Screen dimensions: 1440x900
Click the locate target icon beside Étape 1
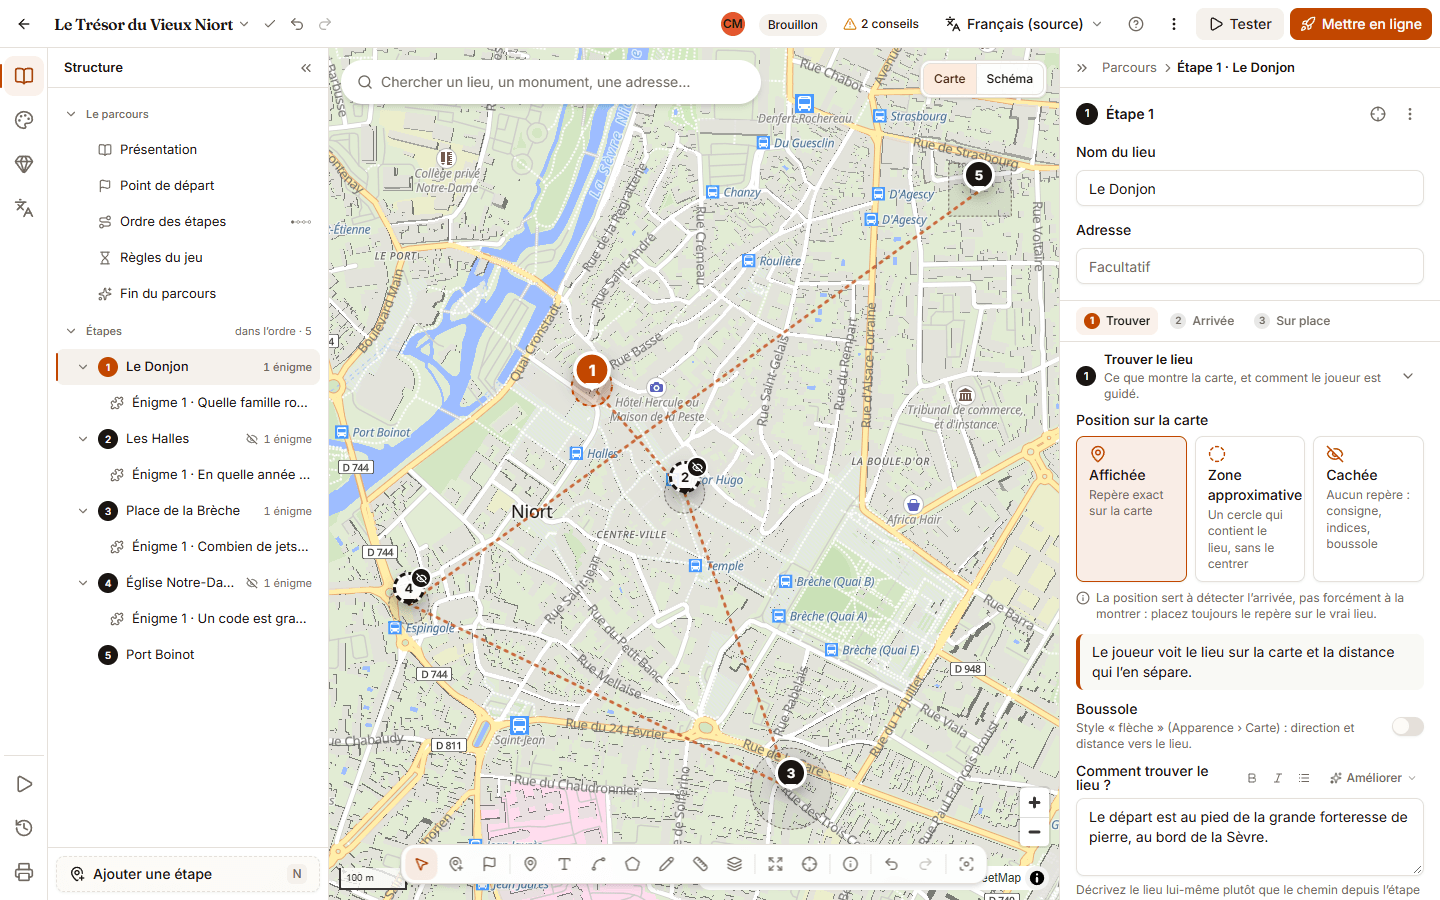(x=1378, y=114)
